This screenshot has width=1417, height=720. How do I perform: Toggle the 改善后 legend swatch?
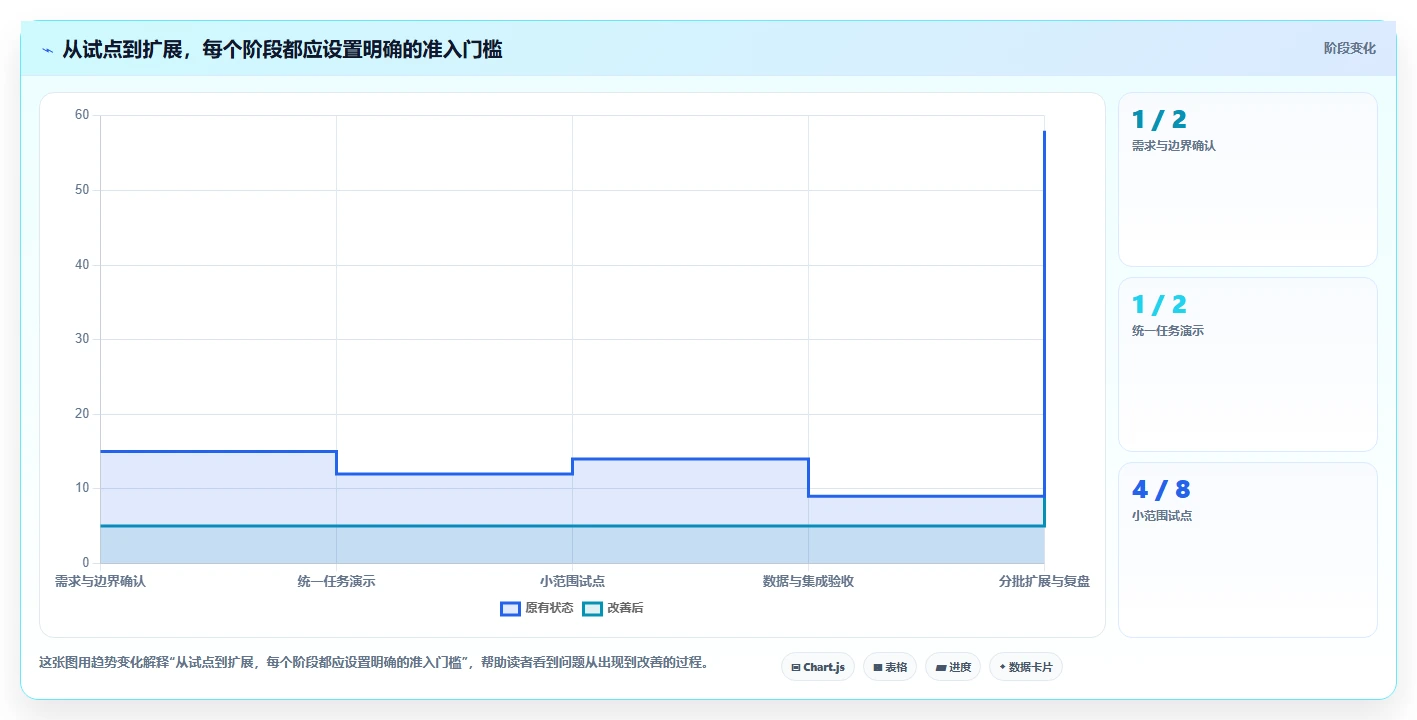(592, 608)
